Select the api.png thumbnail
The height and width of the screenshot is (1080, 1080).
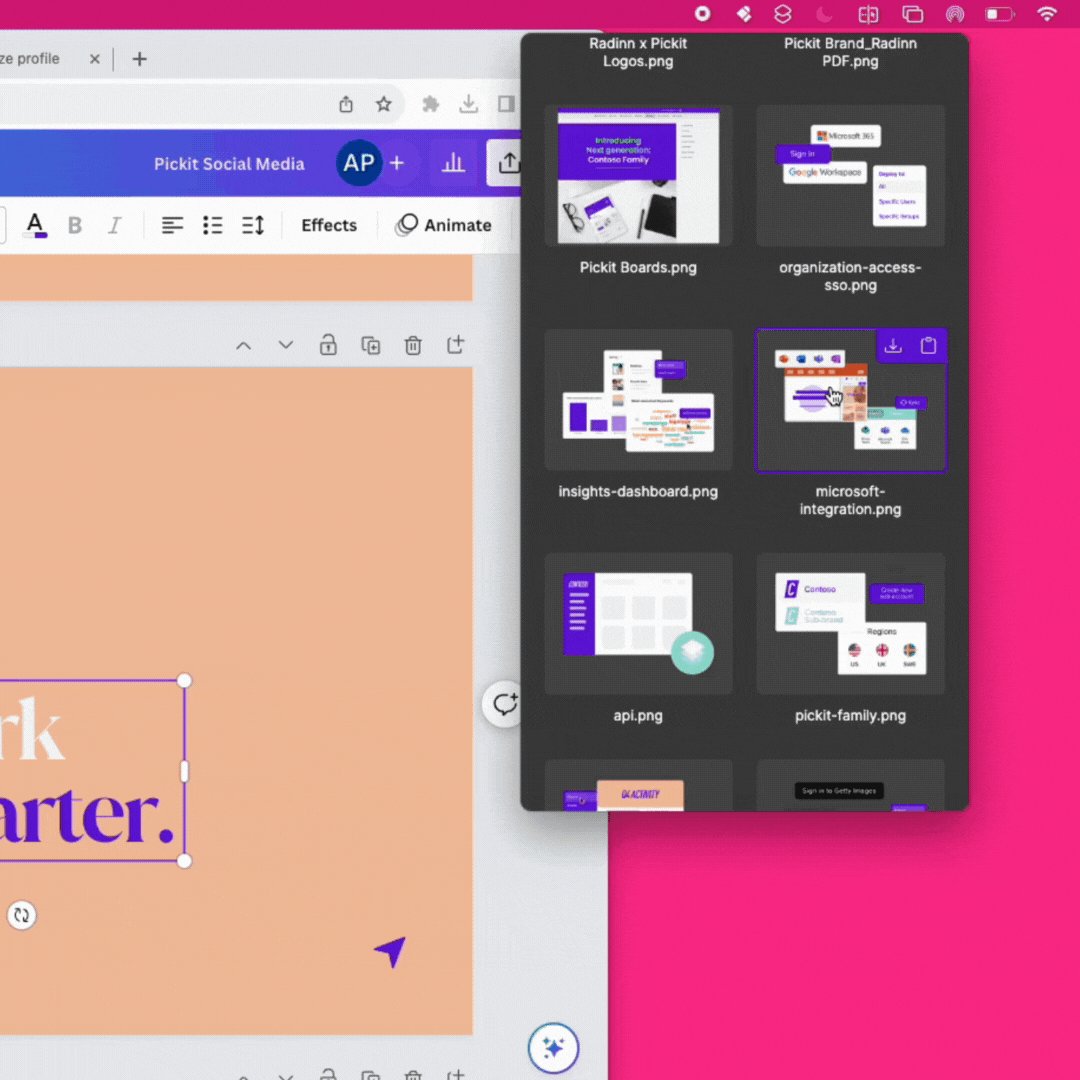638,623
